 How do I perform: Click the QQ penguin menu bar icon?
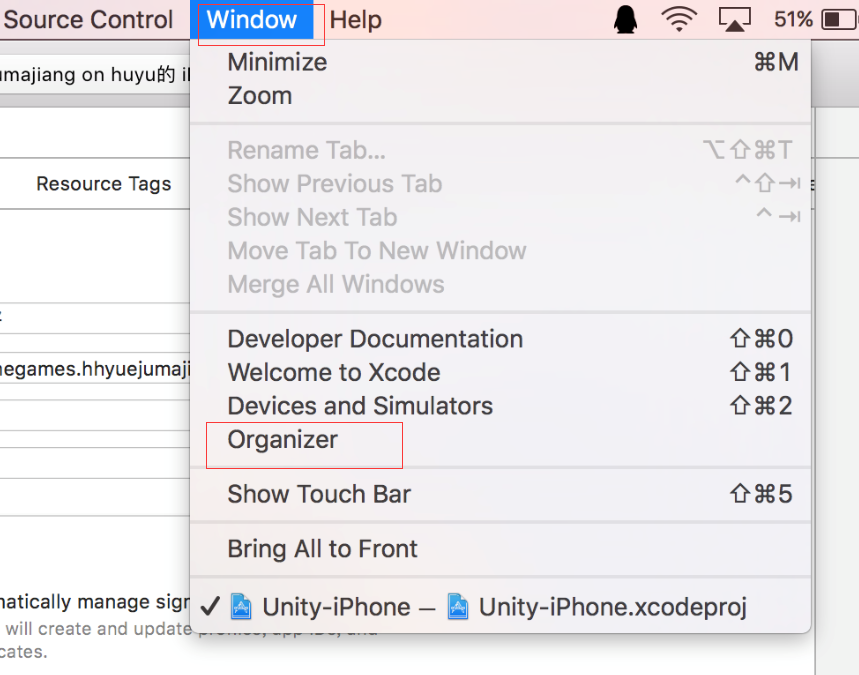click(x=626, y=20)
